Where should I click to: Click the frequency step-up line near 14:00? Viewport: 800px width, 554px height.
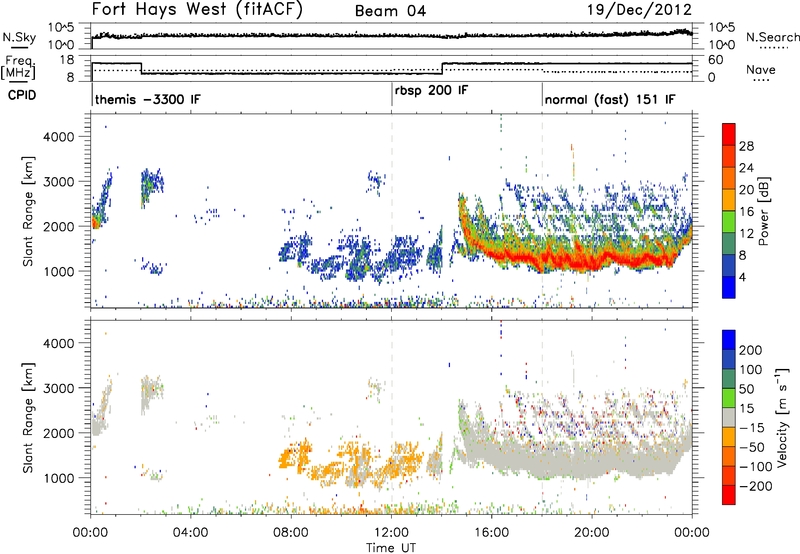(442, 68)
